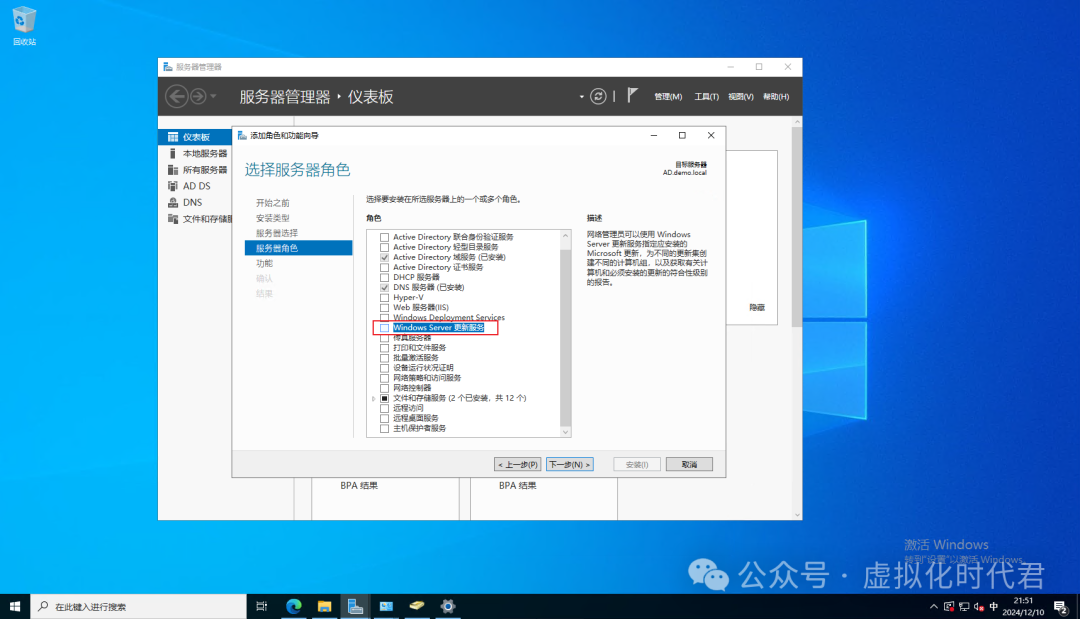The width and height of the screenshot is (1080, 619).
Task: Open the Settings gear taskbar icon
Action: (x=448, y=607)
